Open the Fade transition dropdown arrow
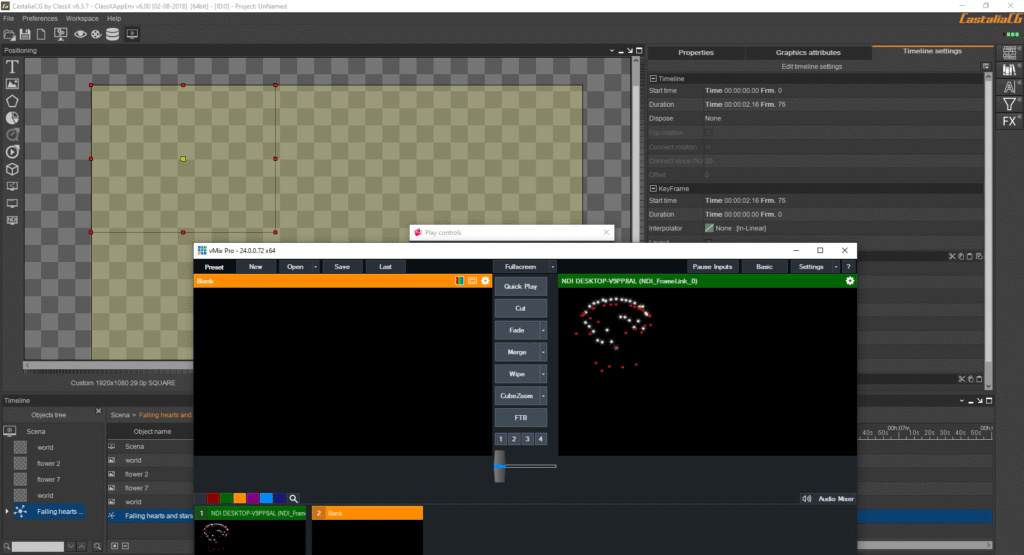 pos(543,330)
